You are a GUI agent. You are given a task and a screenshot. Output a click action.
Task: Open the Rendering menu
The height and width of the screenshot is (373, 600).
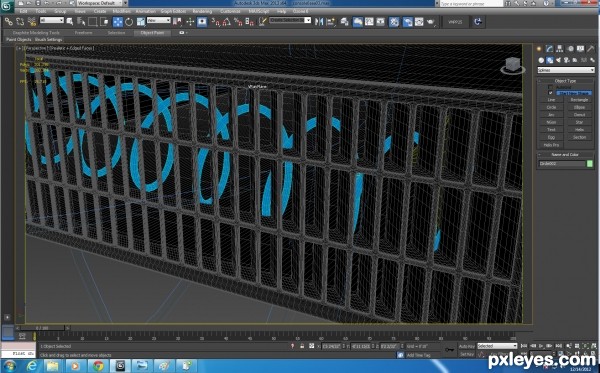(202, 11)
